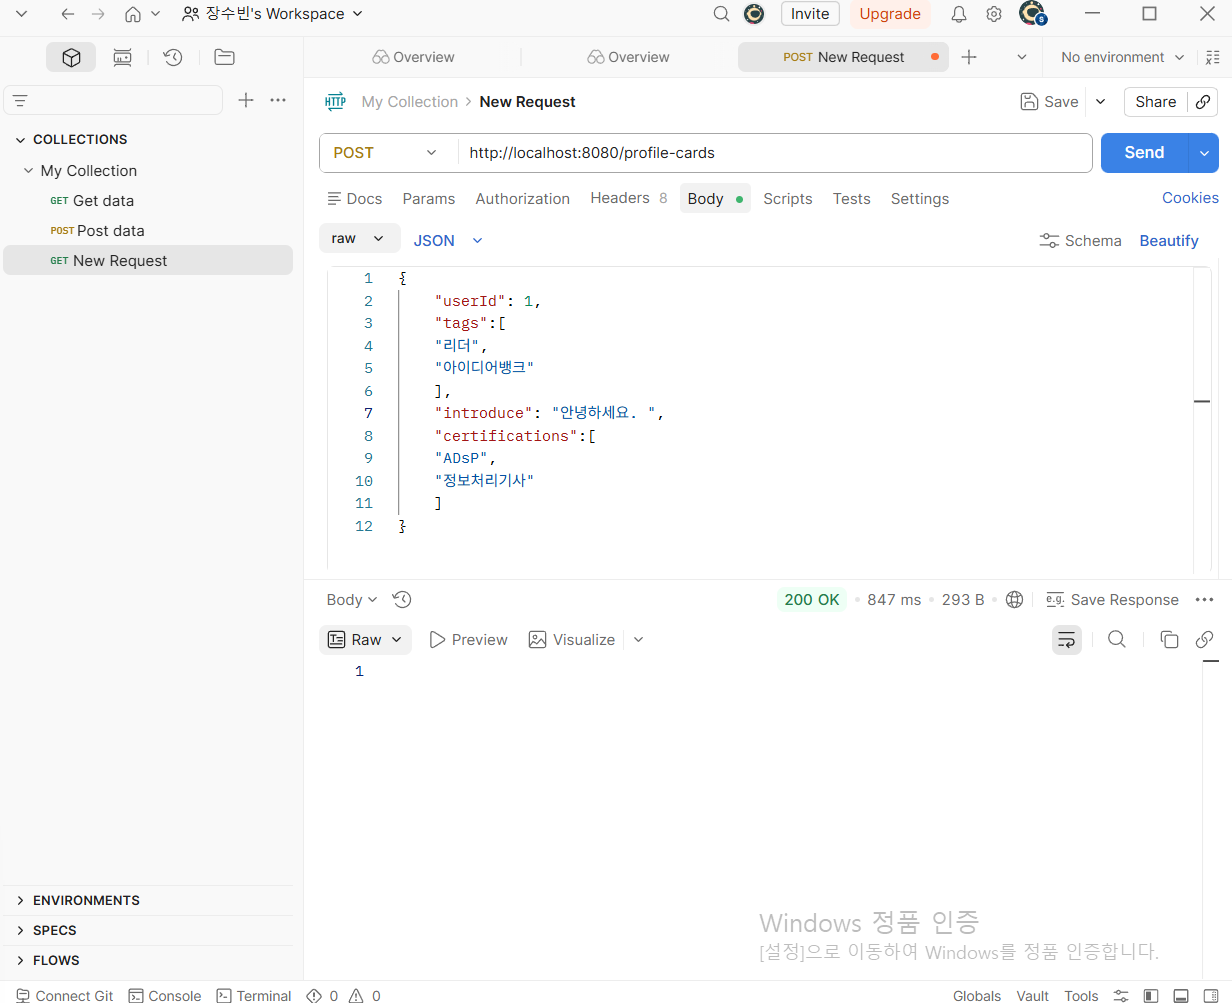The image size is (1232, 1003).
Task: Open the Collections sidebar panel icon
Action: click(x=71, y=58)
